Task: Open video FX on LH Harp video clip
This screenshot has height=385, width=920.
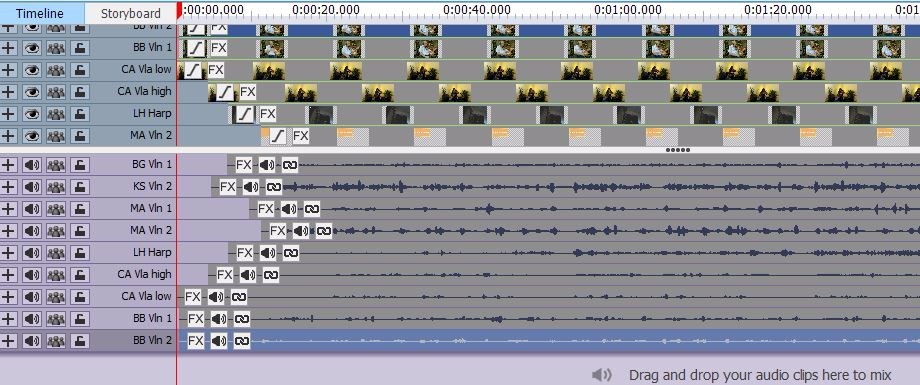Action: [268, 114]
